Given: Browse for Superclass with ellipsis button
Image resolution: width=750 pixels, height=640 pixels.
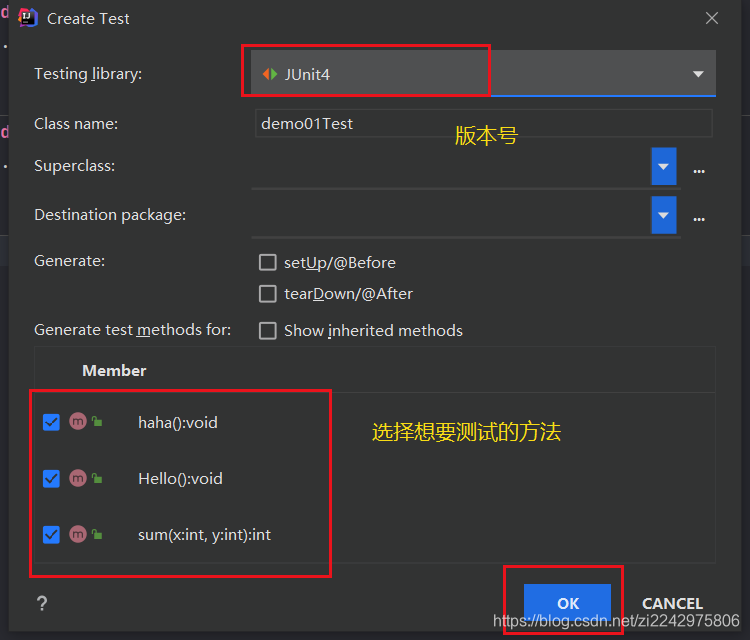Looking at the screenshot, I should pyautogui.click(x=699, y=171).
